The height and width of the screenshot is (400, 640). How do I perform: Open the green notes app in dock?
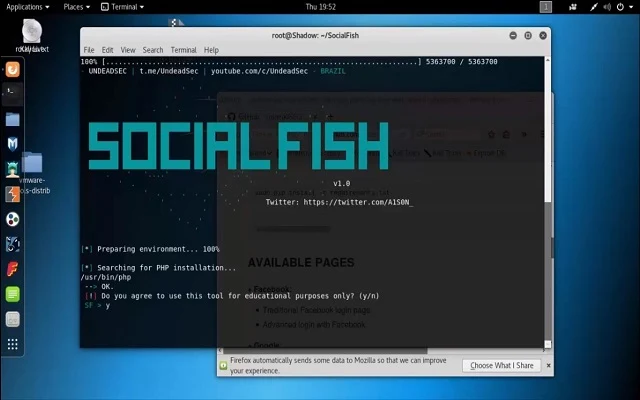(x=12, y=294)
